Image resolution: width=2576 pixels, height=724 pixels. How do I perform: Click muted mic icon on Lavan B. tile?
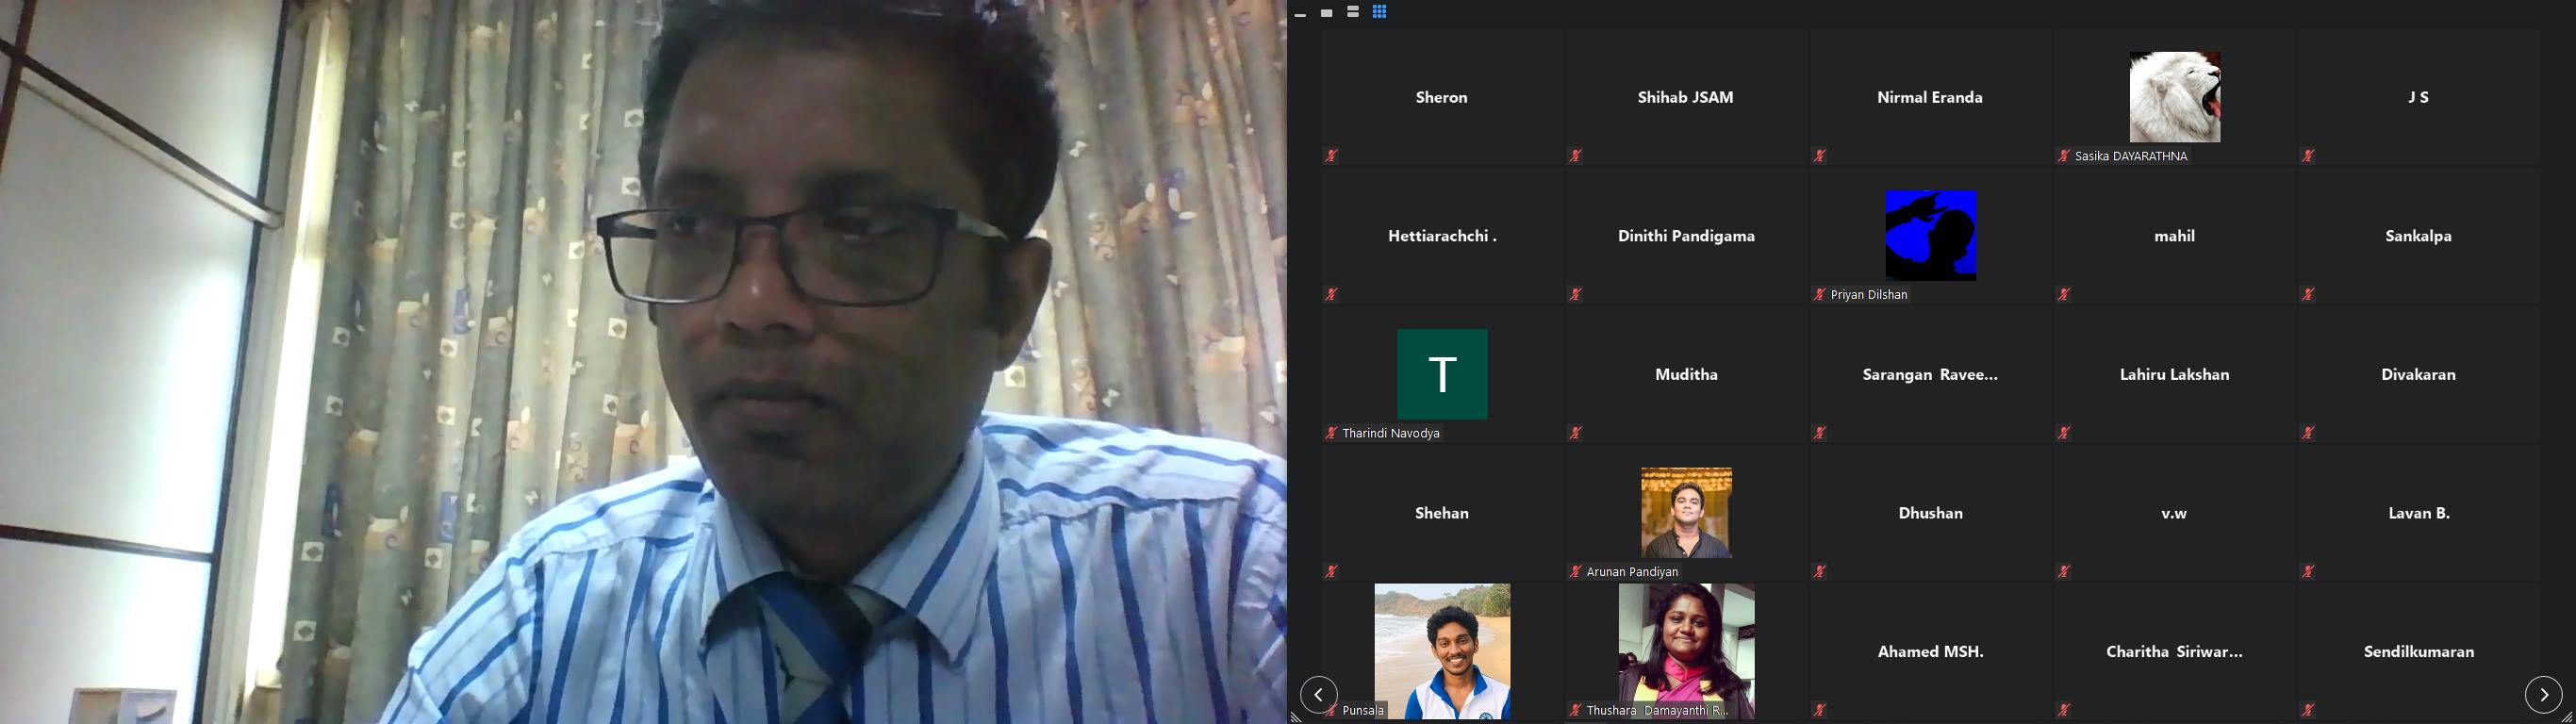tap(2308, 572)
